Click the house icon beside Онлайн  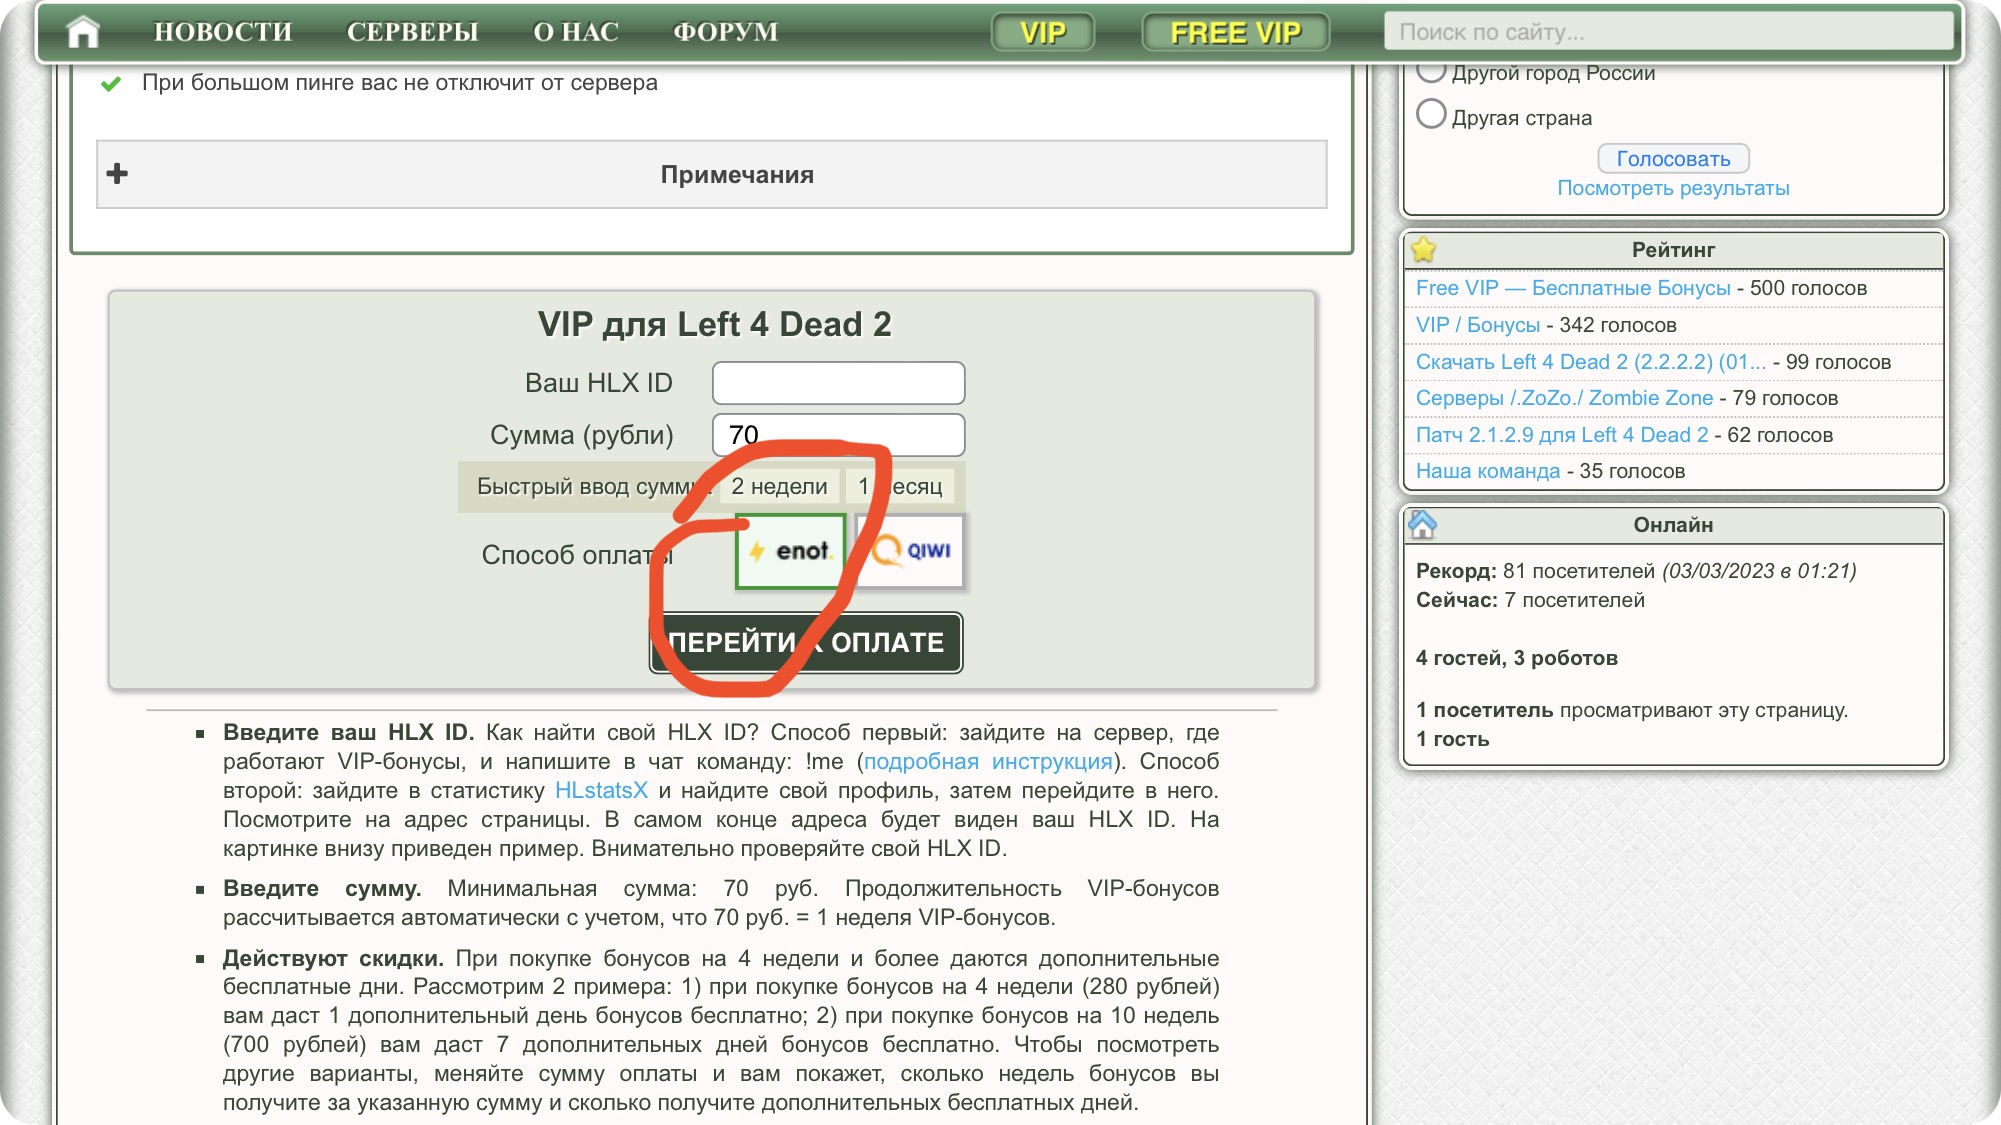(x=1422, y=524)
